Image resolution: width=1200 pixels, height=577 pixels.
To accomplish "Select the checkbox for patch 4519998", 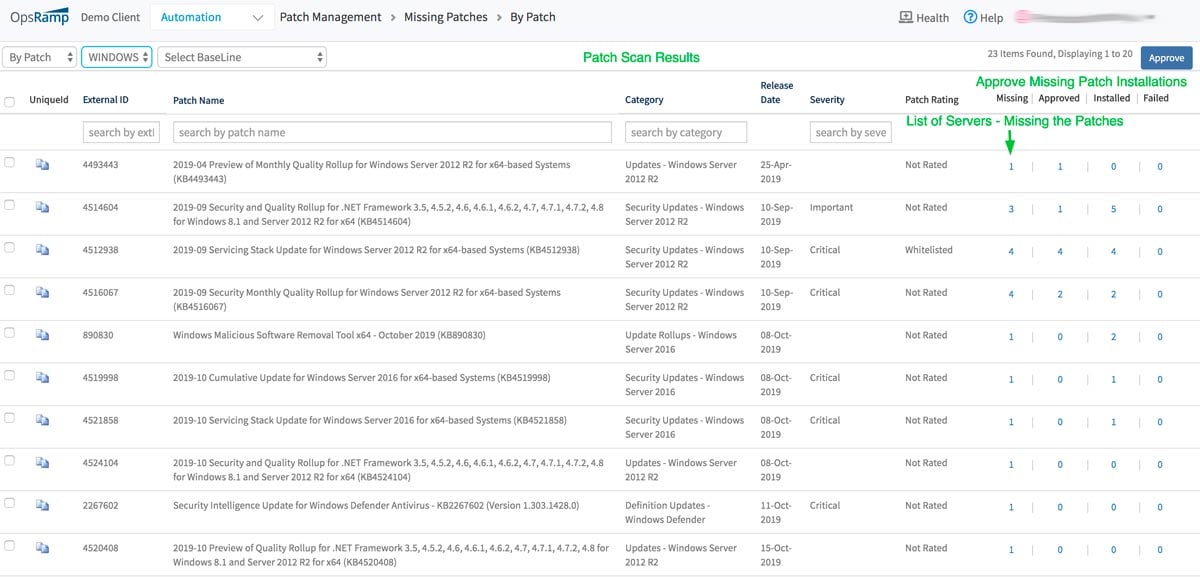I will [x=9, y=375].
